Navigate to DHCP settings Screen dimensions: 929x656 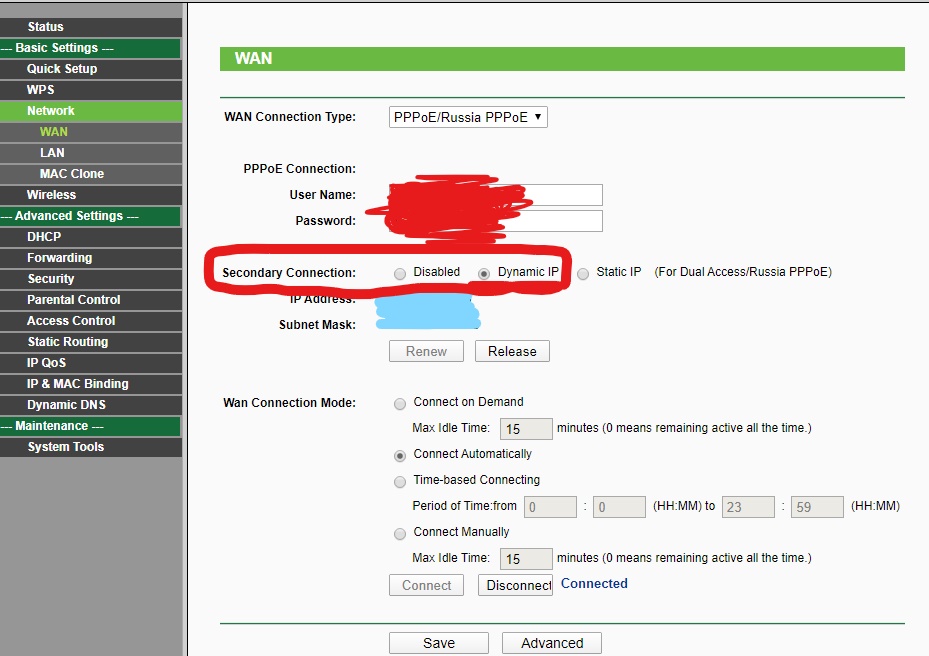coord(44,237)
